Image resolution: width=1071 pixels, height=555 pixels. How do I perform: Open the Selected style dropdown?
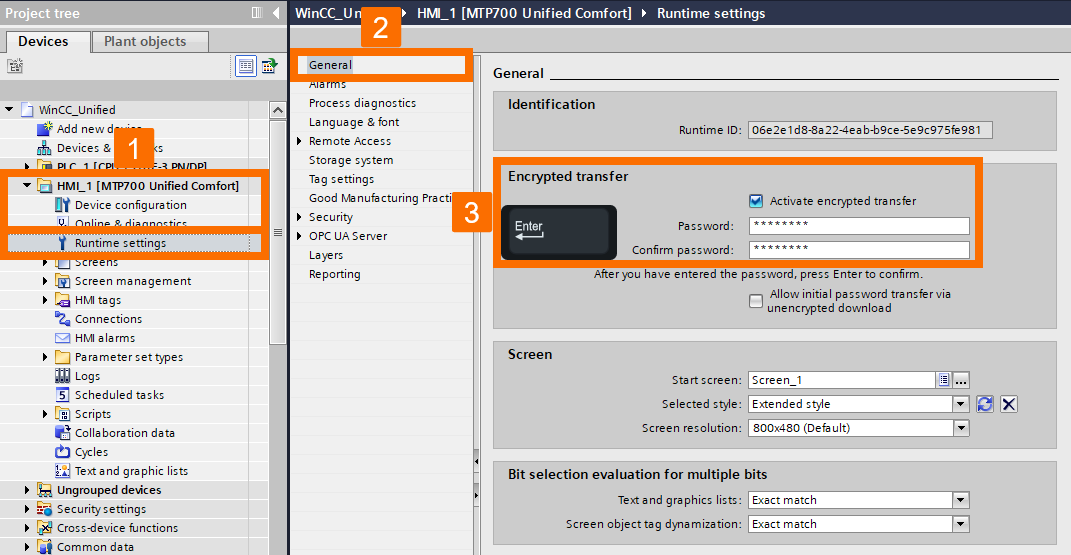pyautogui.click(x=961, y=404)
